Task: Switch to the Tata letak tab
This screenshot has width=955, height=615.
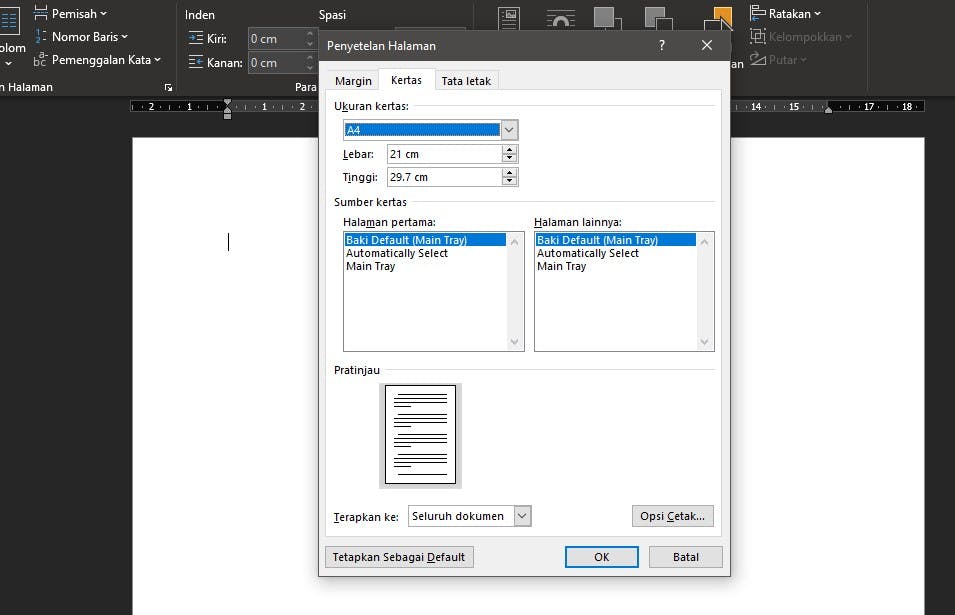Action: tap(466, 81)
